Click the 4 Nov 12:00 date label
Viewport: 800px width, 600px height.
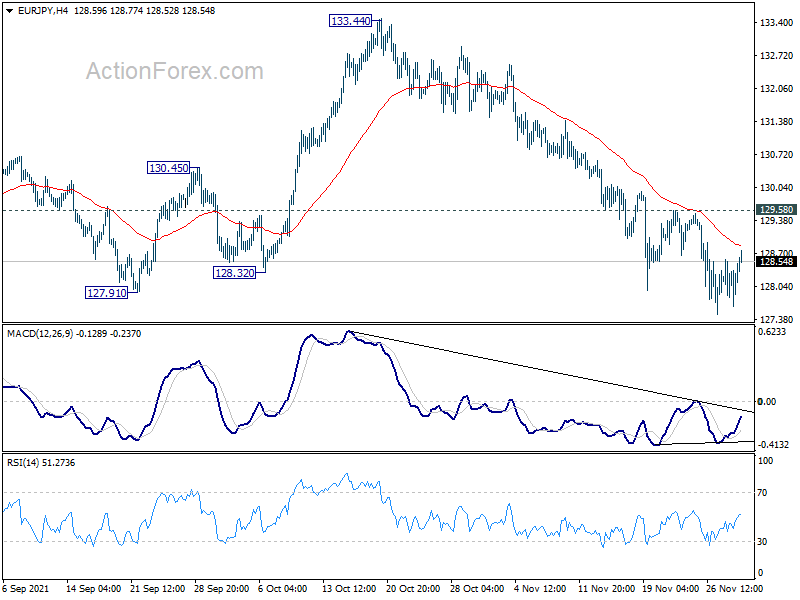[540, 589]
